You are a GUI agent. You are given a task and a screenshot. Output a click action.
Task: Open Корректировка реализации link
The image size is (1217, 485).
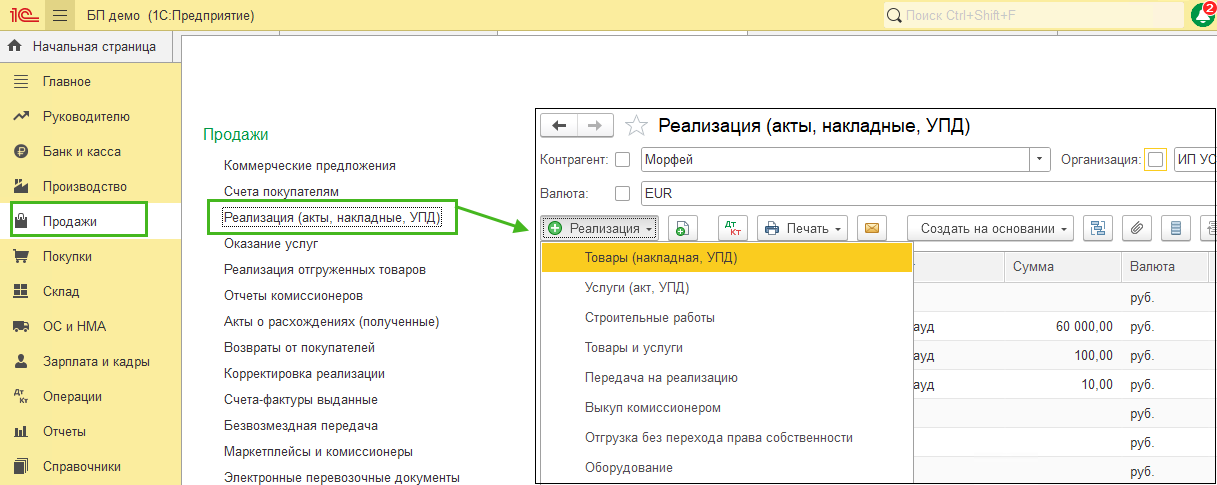click(x=304, y=374)
